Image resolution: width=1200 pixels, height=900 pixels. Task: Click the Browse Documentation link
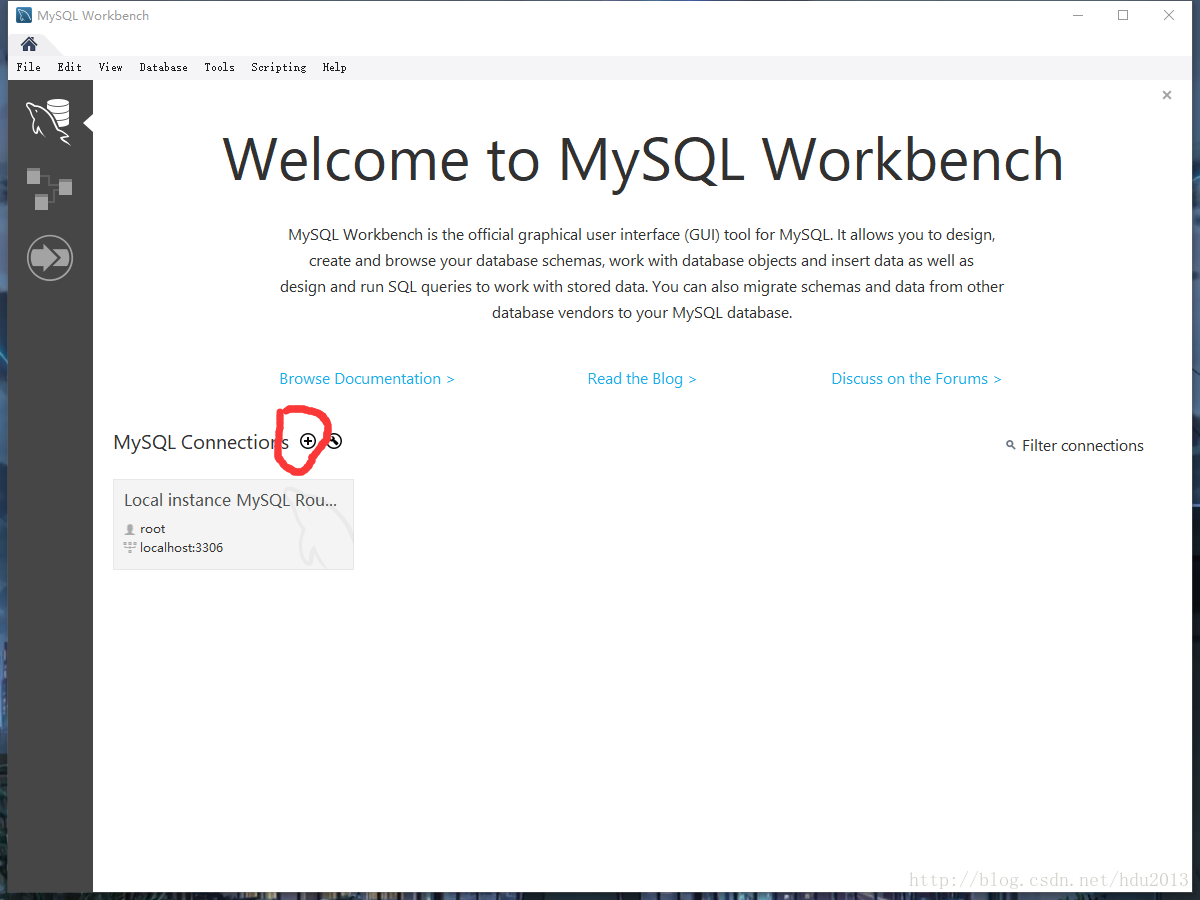[367, 379]
